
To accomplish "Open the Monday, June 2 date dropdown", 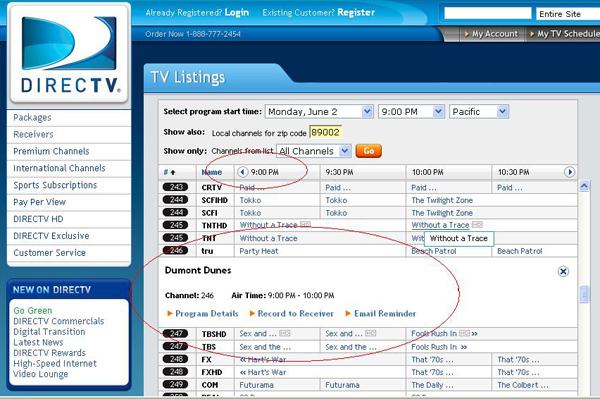I will click(319, 112).
